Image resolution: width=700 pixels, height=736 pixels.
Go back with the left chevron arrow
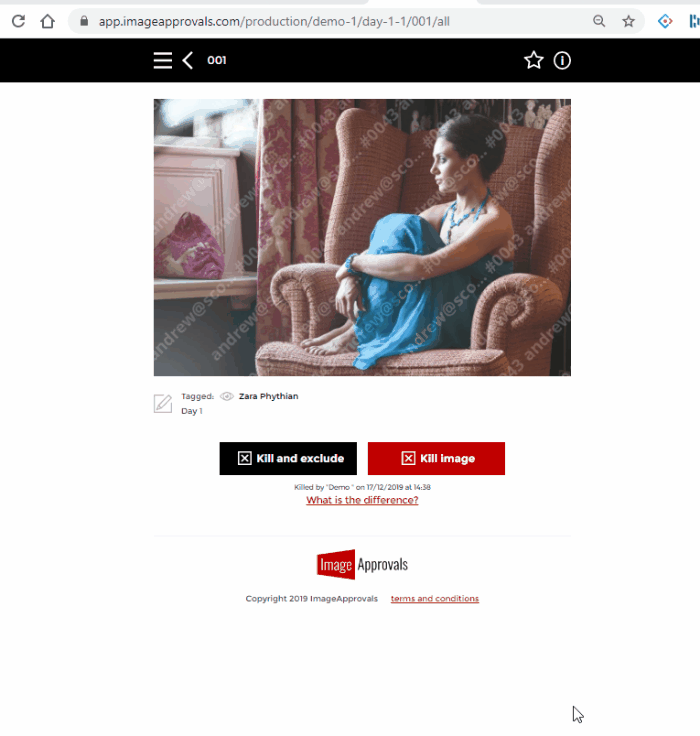coord(188,61)
